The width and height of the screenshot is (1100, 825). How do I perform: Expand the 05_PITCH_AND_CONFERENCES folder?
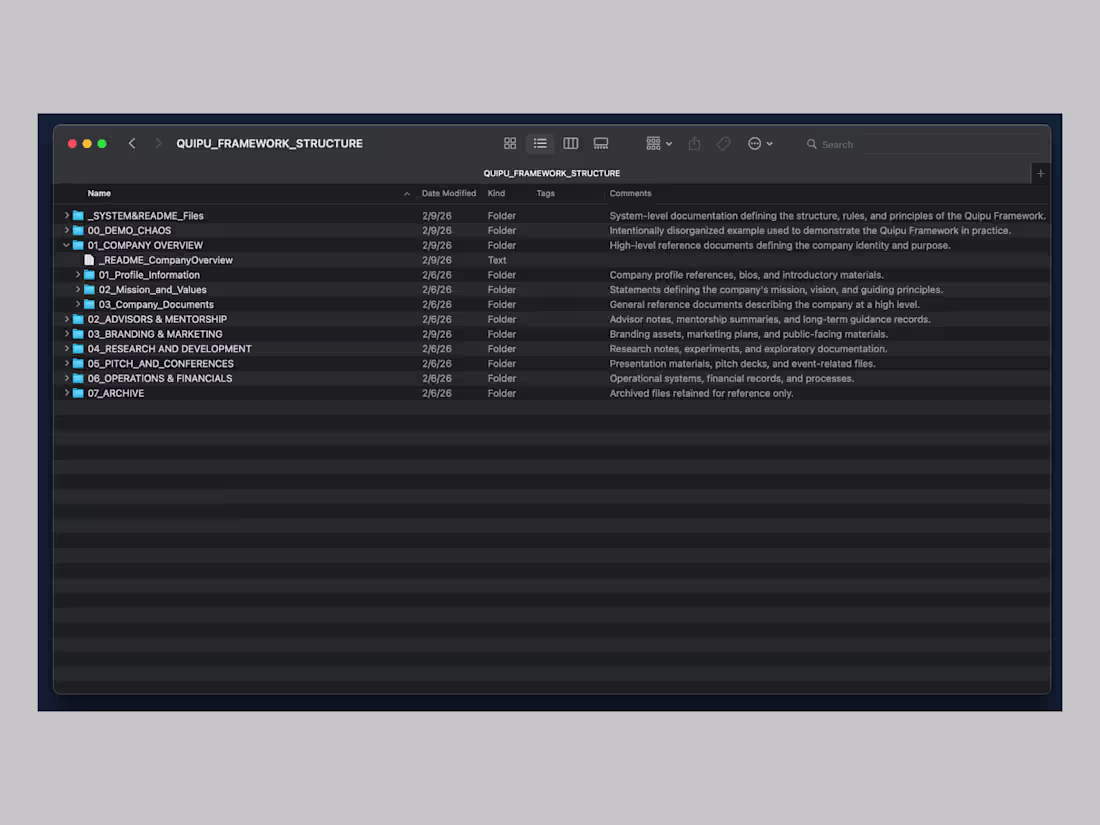pyautogui.click(x=67, y=363)
